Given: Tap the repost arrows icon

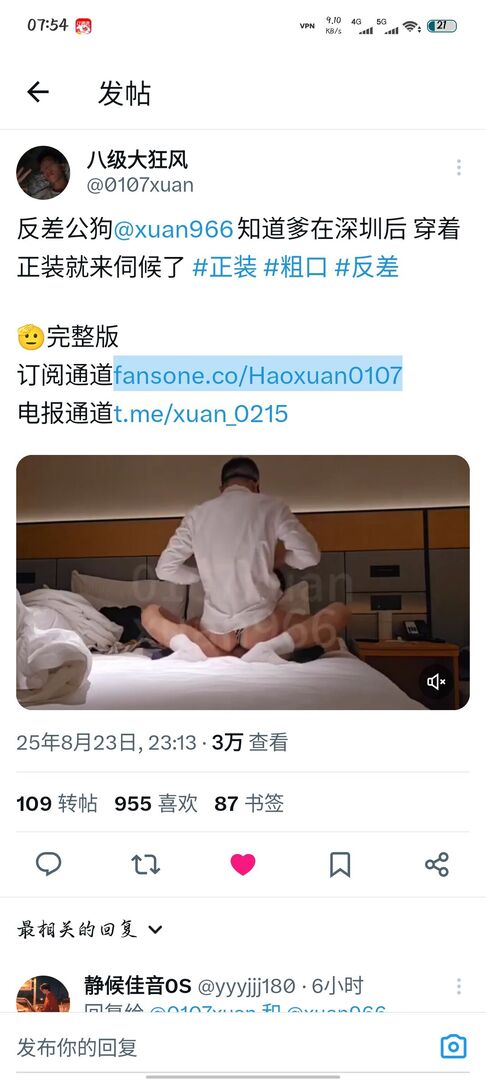Looking at the screenshot, I should pos(145,864).
